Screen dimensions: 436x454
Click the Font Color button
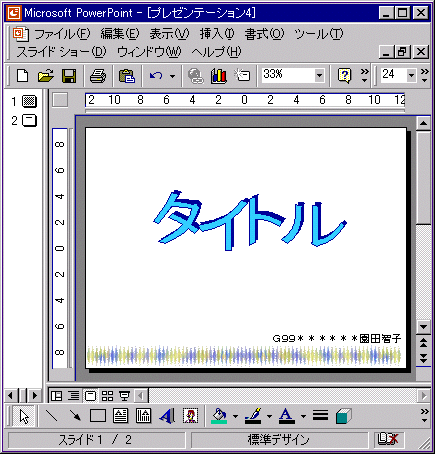pos(286,416)
